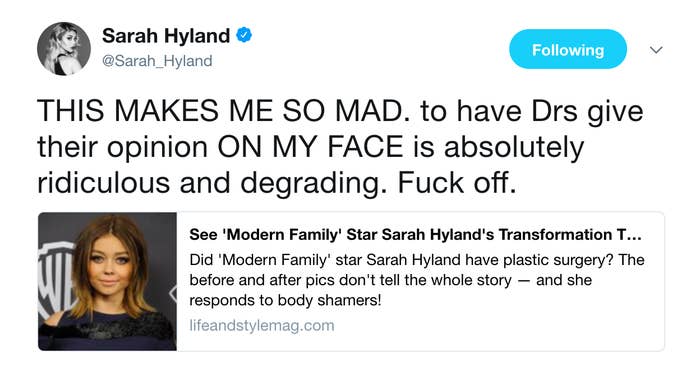Click the article card description text
Image resolution: width=700 pixels, height=367 pixels.
417,280
